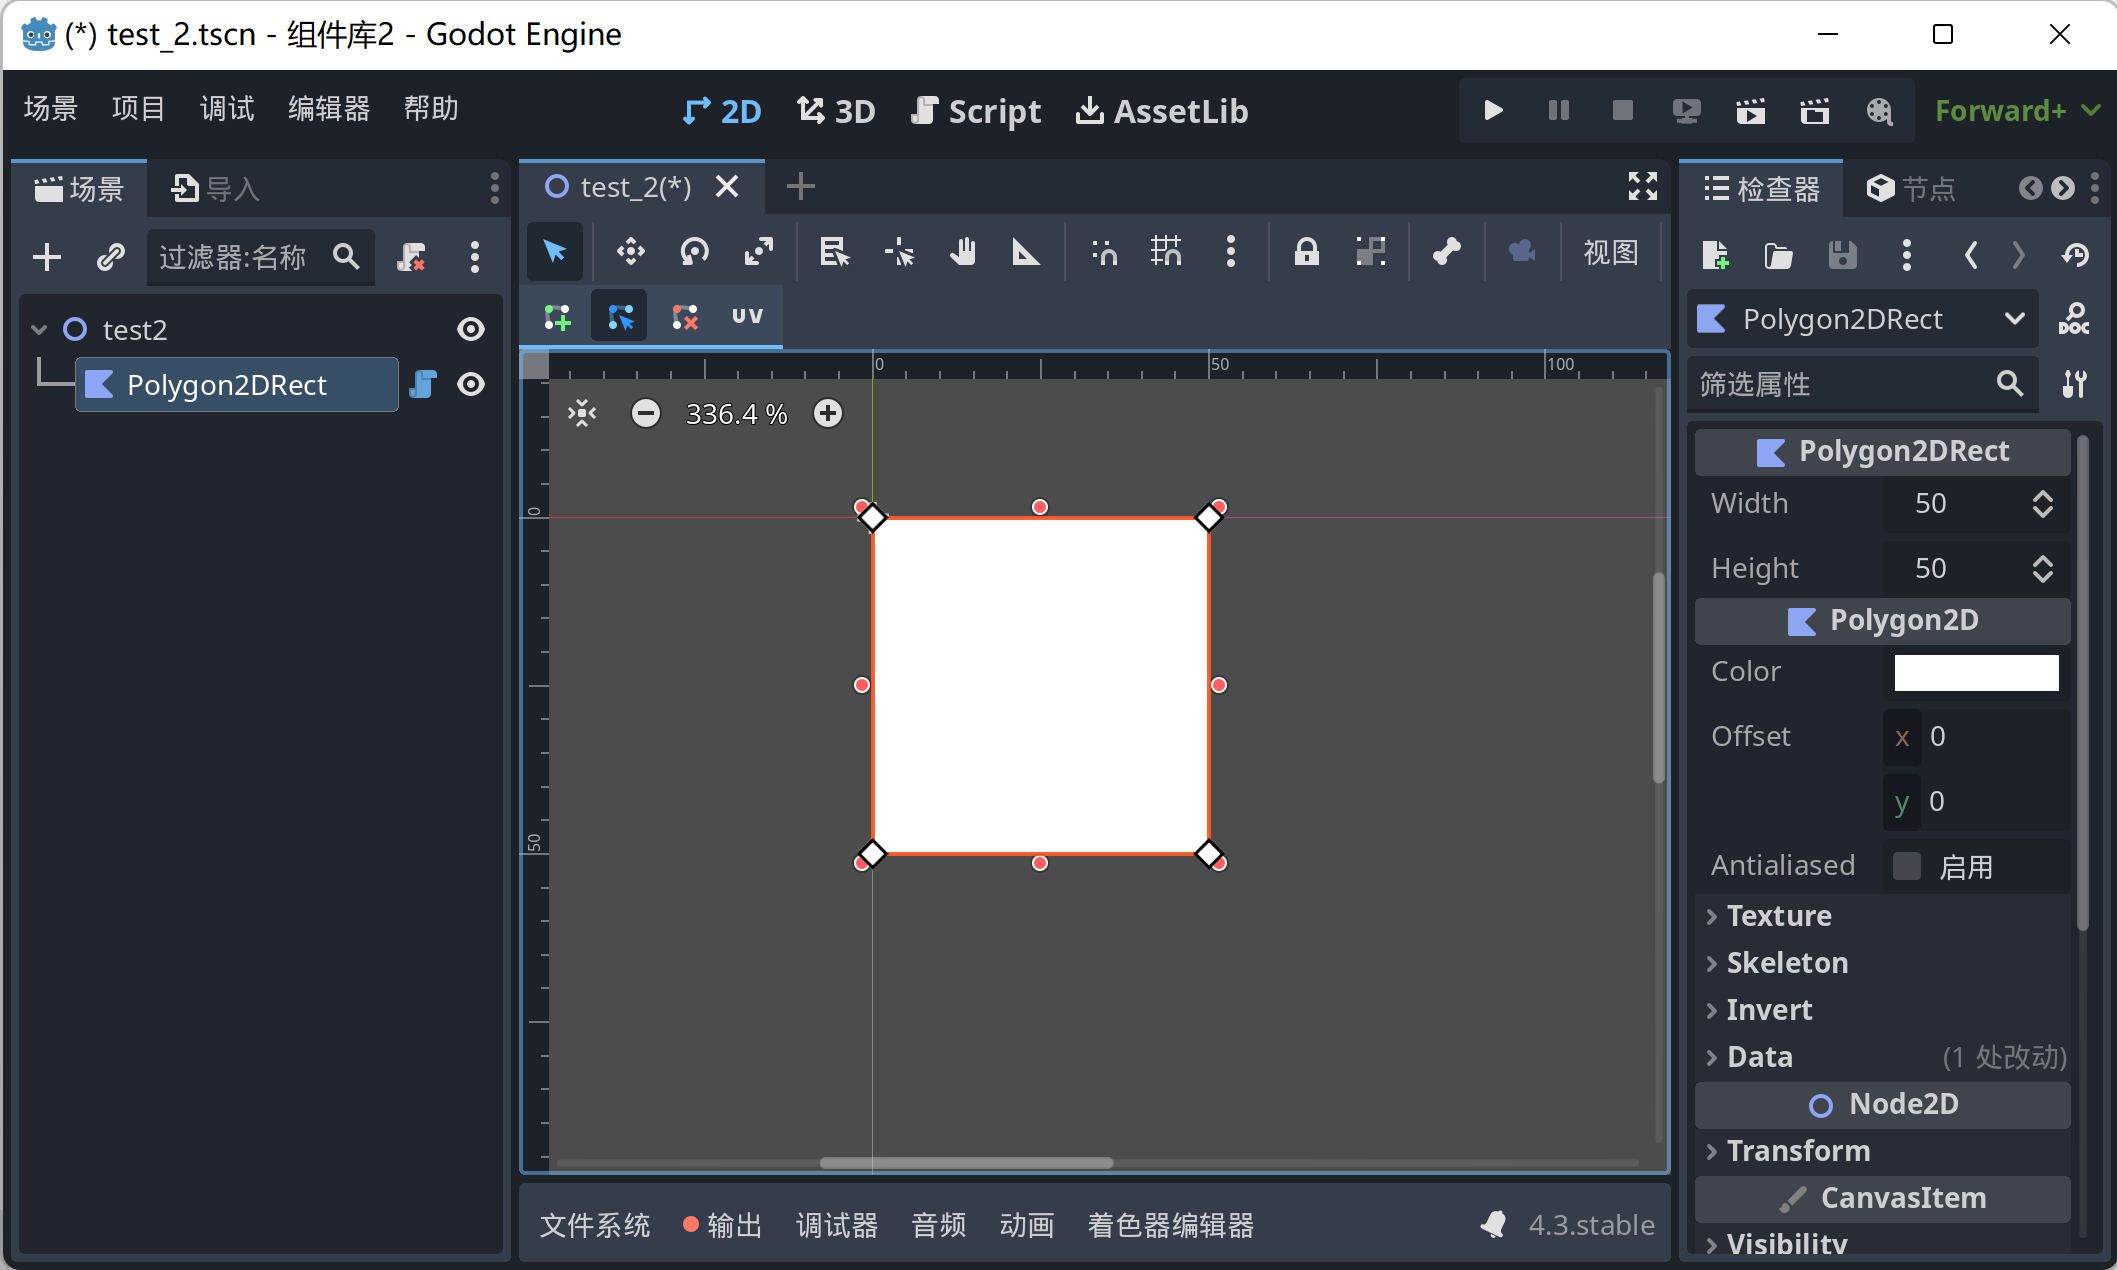Image resolution: width=2117 pixels, height=1270 pixels.
Task: Click the scale tool icon
Action: (760, 251)
